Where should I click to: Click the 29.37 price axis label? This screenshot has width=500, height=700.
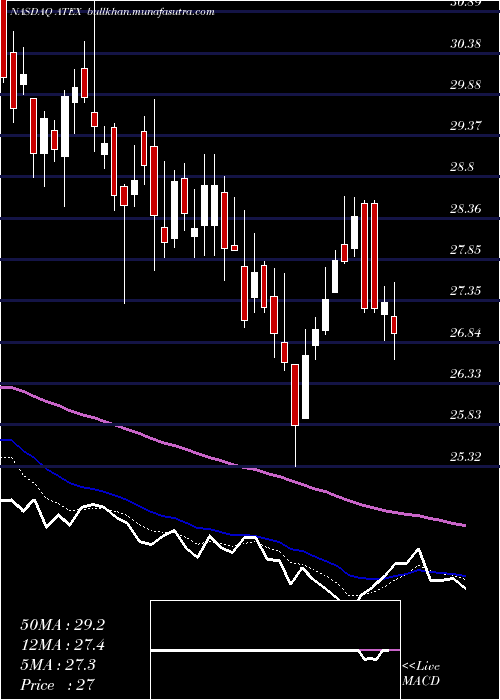pos(465,126)
